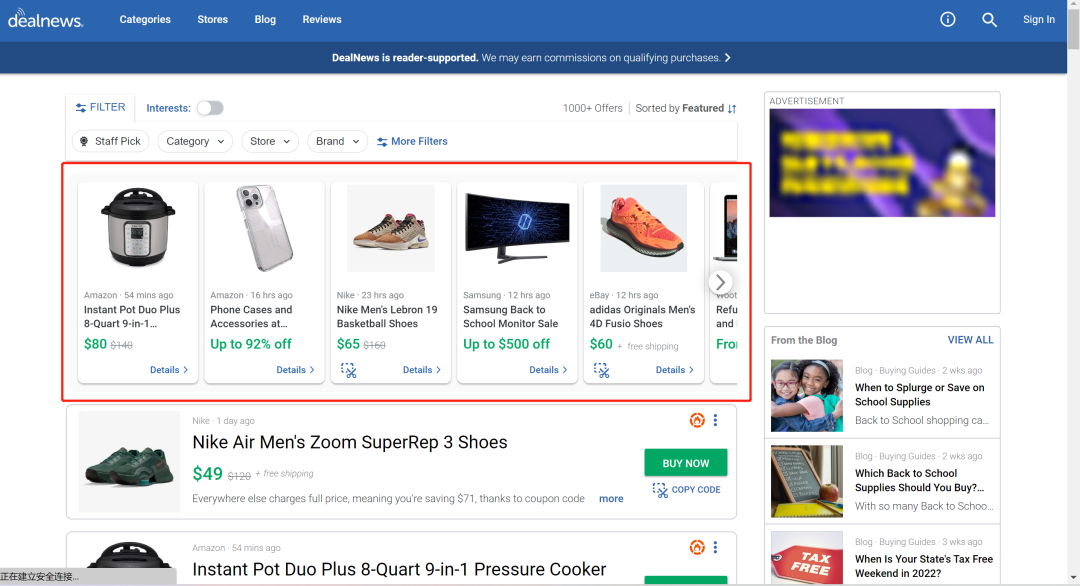
Task: Open the Reviews menu item
Action: click(x=322, y=19)
